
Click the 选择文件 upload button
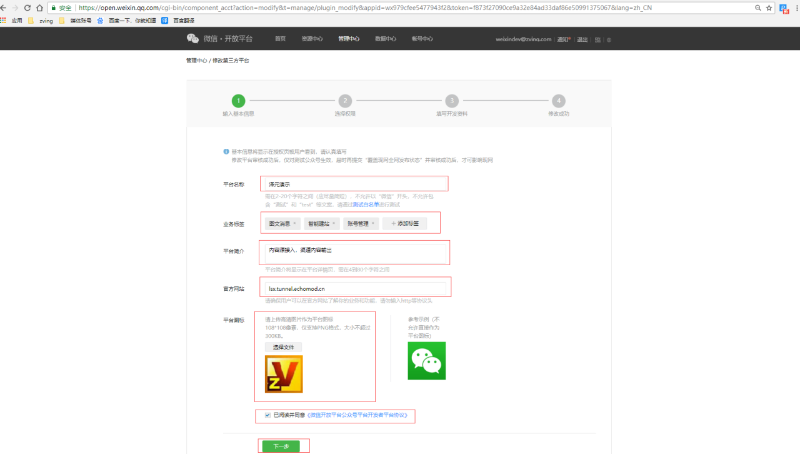pos(283,347)
